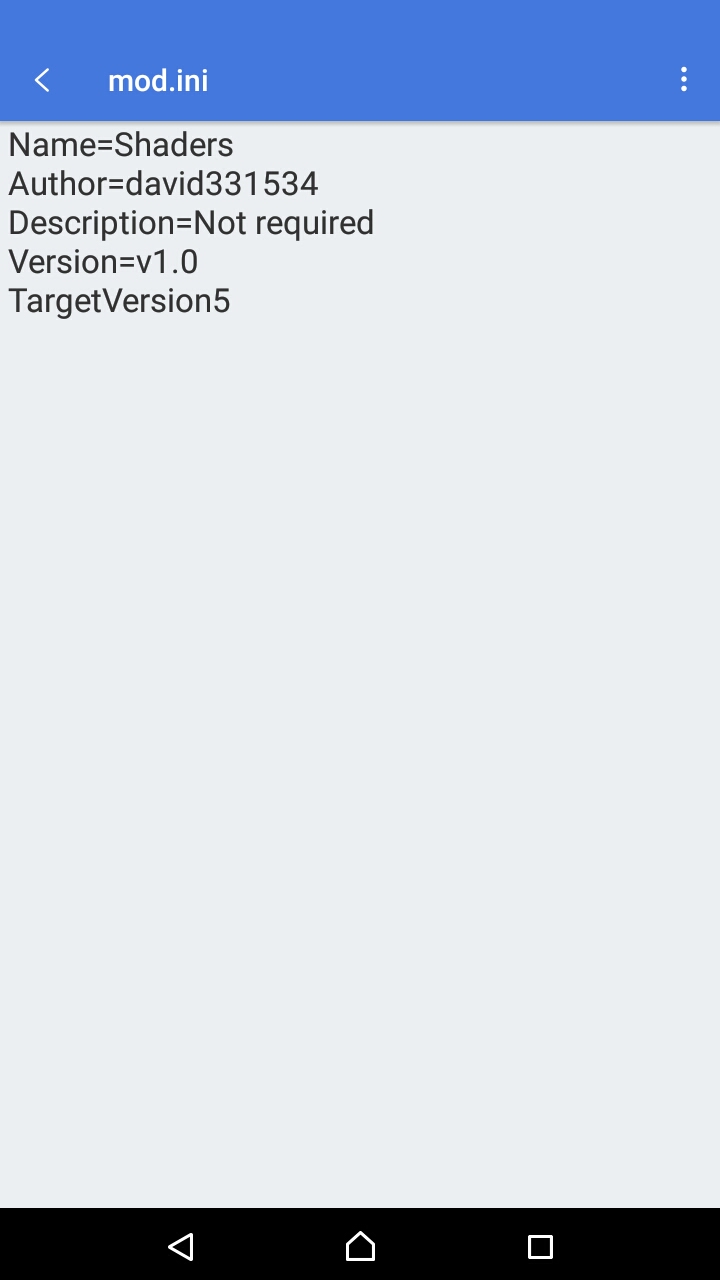Tap the username david331534
Image resolution: width=720 pixels, height=1280 pixels.
(222, 184)
